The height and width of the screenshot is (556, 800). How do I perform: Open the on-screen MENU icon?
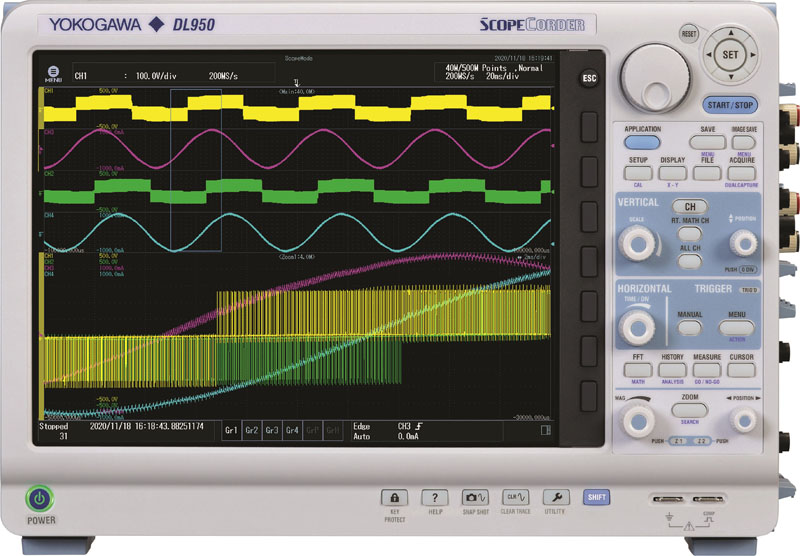pos(53,73)
